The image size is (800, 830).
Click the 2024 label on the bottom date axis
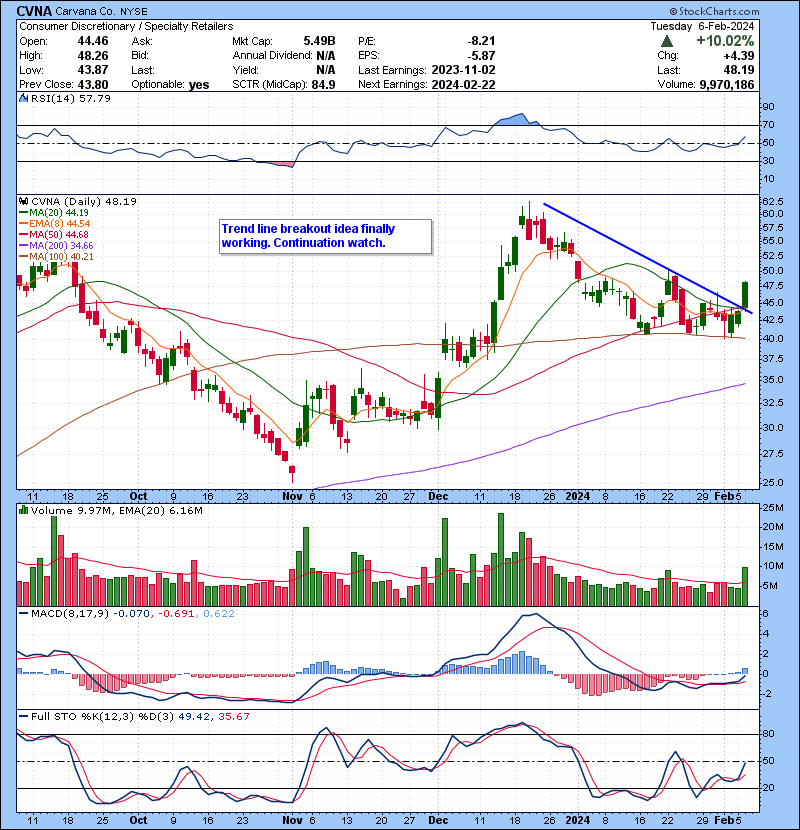coord(578,820)
